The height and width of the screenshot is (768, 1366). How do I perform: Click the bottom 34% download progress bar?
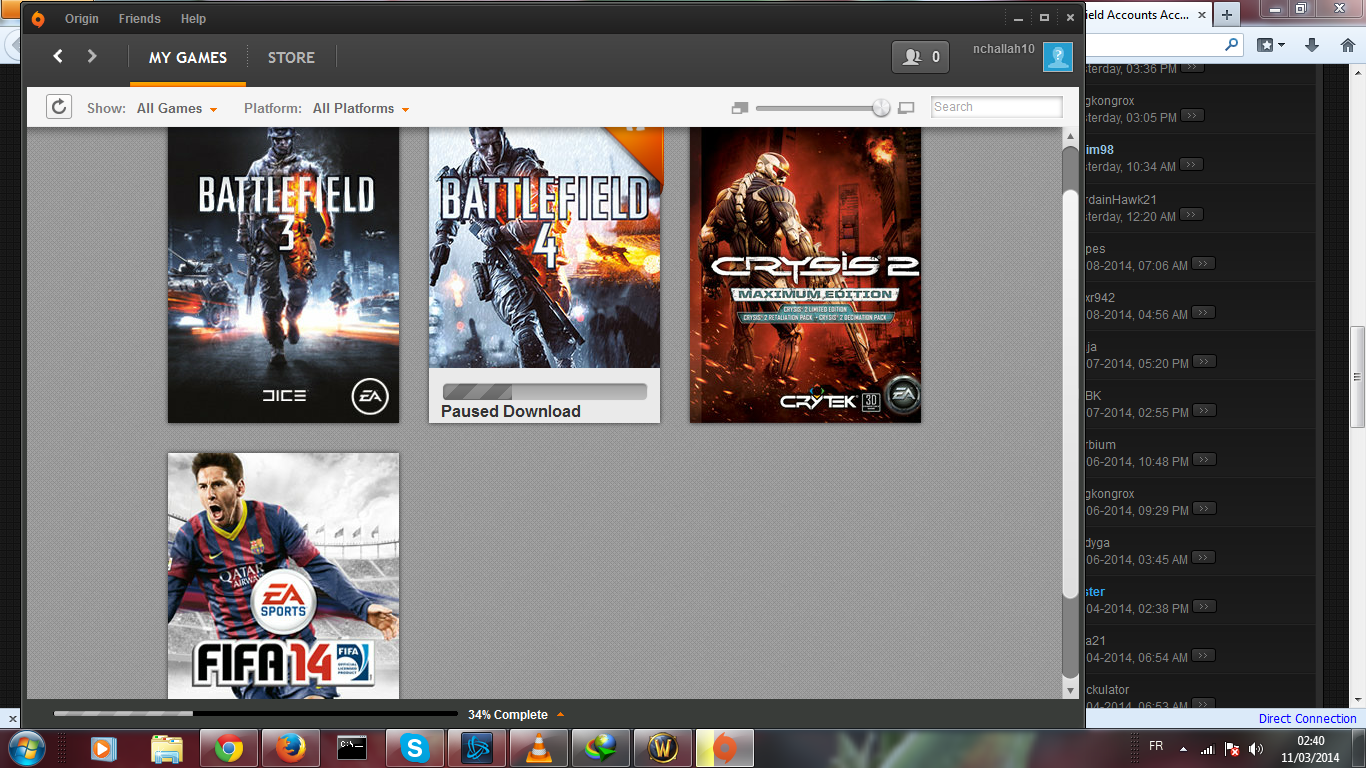coord(255,714)
